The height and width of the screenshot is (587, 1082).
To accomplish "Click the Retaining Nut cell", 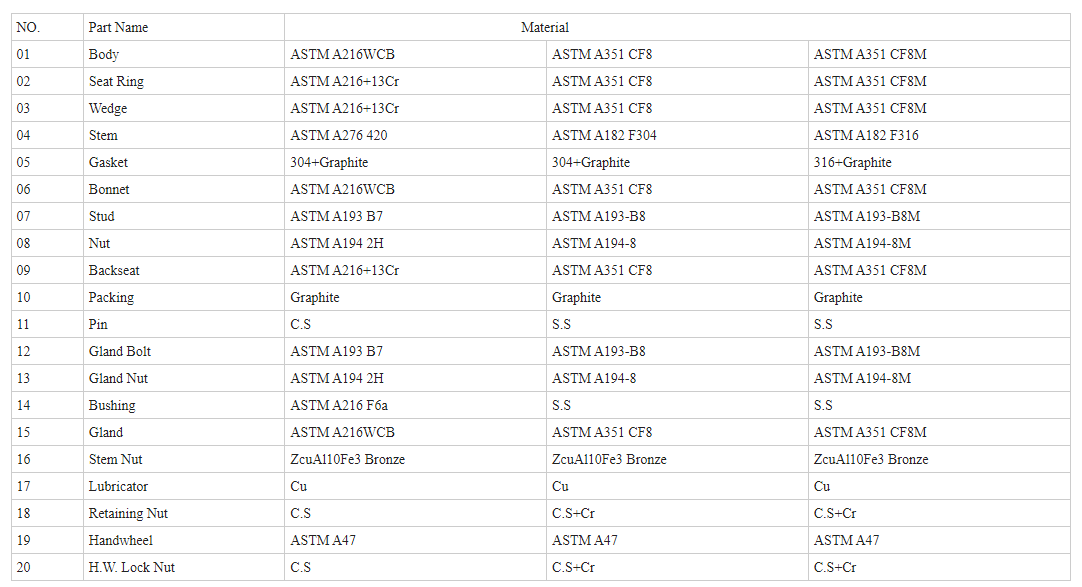I will click(x=184, y=513).
